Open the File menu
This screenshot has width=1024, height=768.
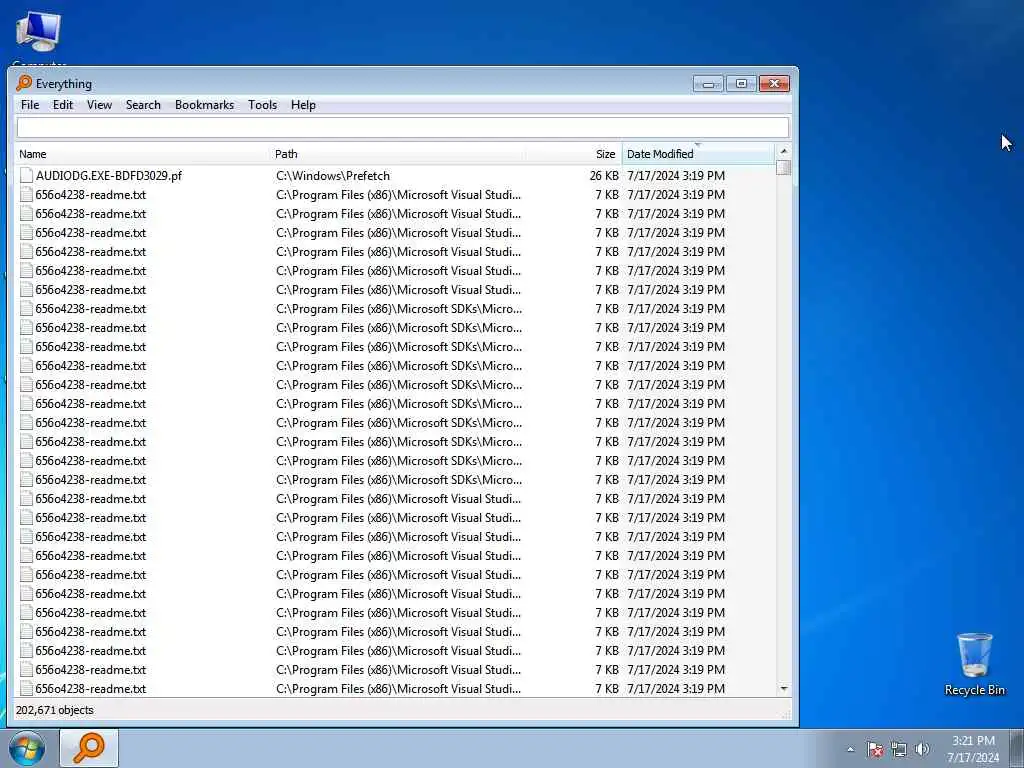click(30, 104)
